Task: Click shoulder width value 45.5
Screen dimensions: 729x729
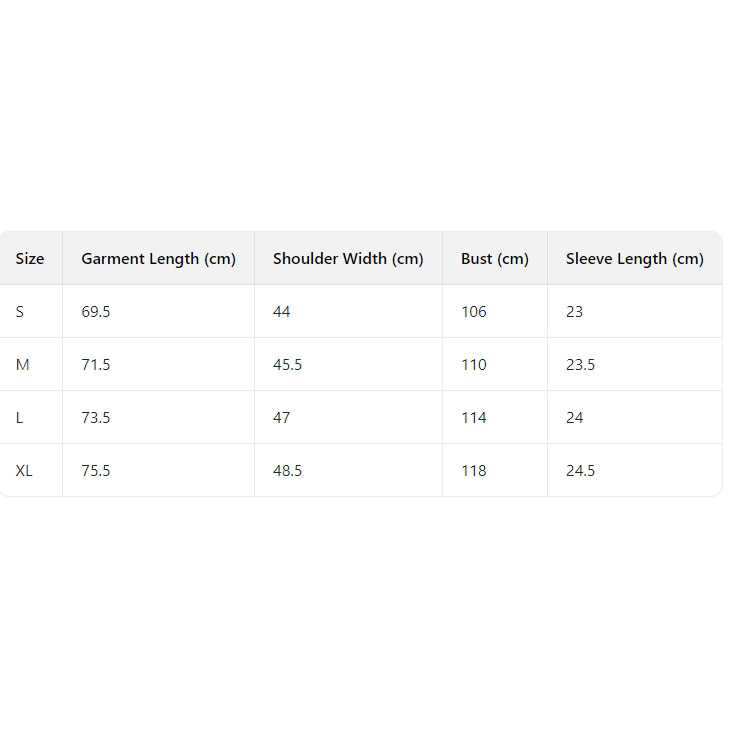Action: pos(287,365)
